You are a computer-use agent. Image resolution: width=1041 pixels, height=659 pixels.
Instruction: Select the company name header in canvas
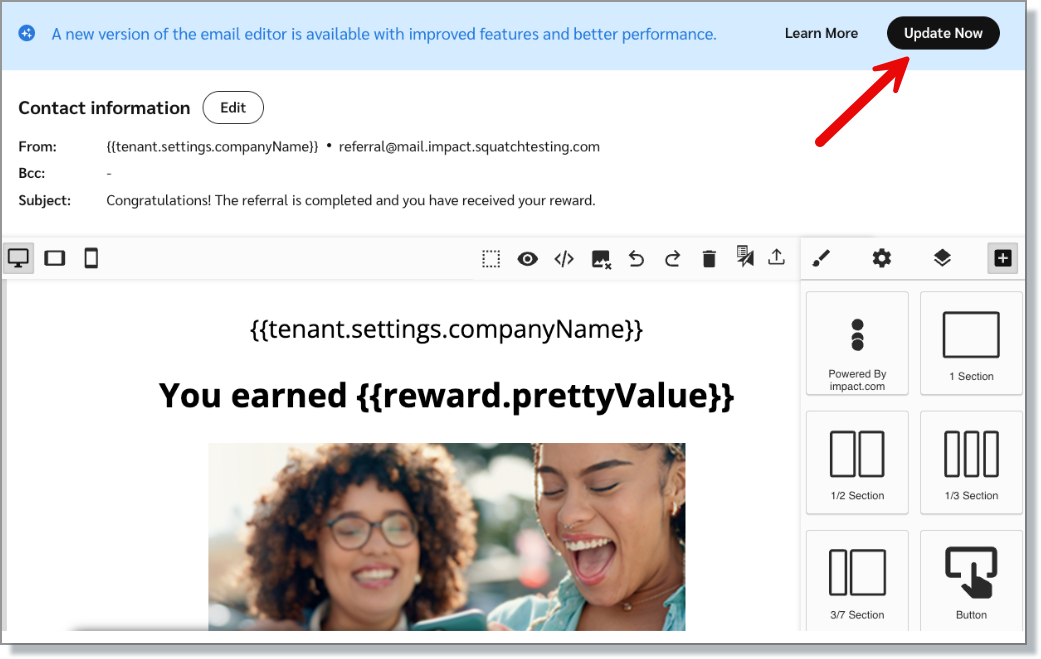(446, 329)
